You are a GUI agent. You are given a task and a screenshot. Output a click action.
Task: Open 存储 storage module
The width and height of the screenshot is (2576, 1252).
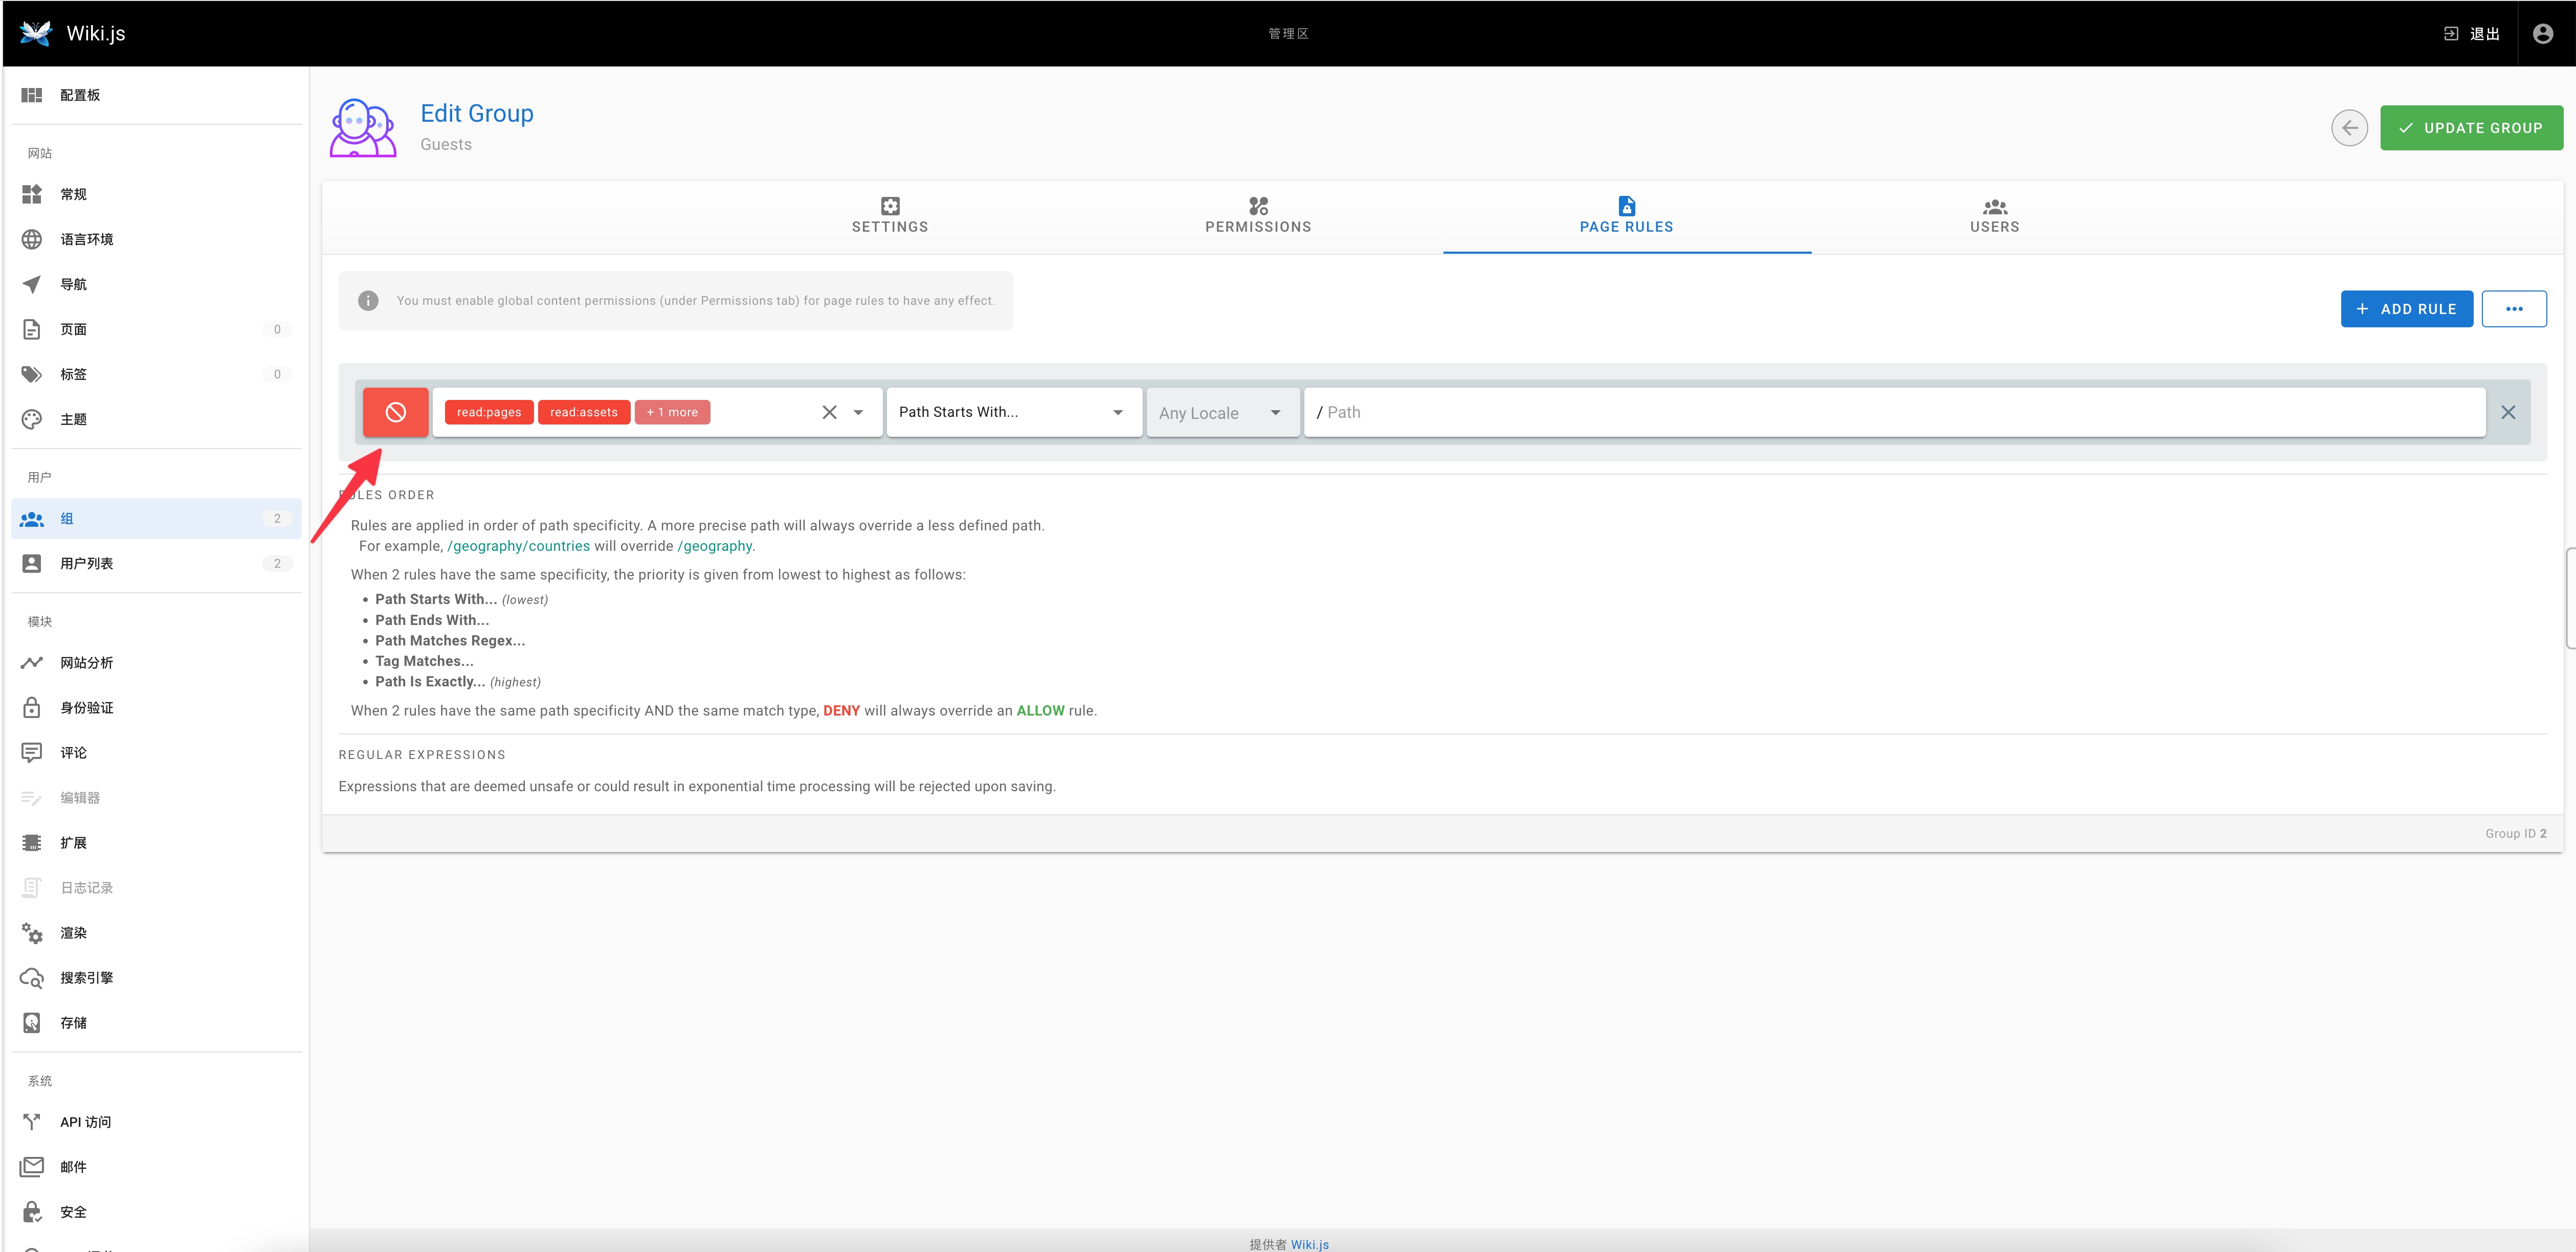pyautogui.click(x=156, y=1022)
